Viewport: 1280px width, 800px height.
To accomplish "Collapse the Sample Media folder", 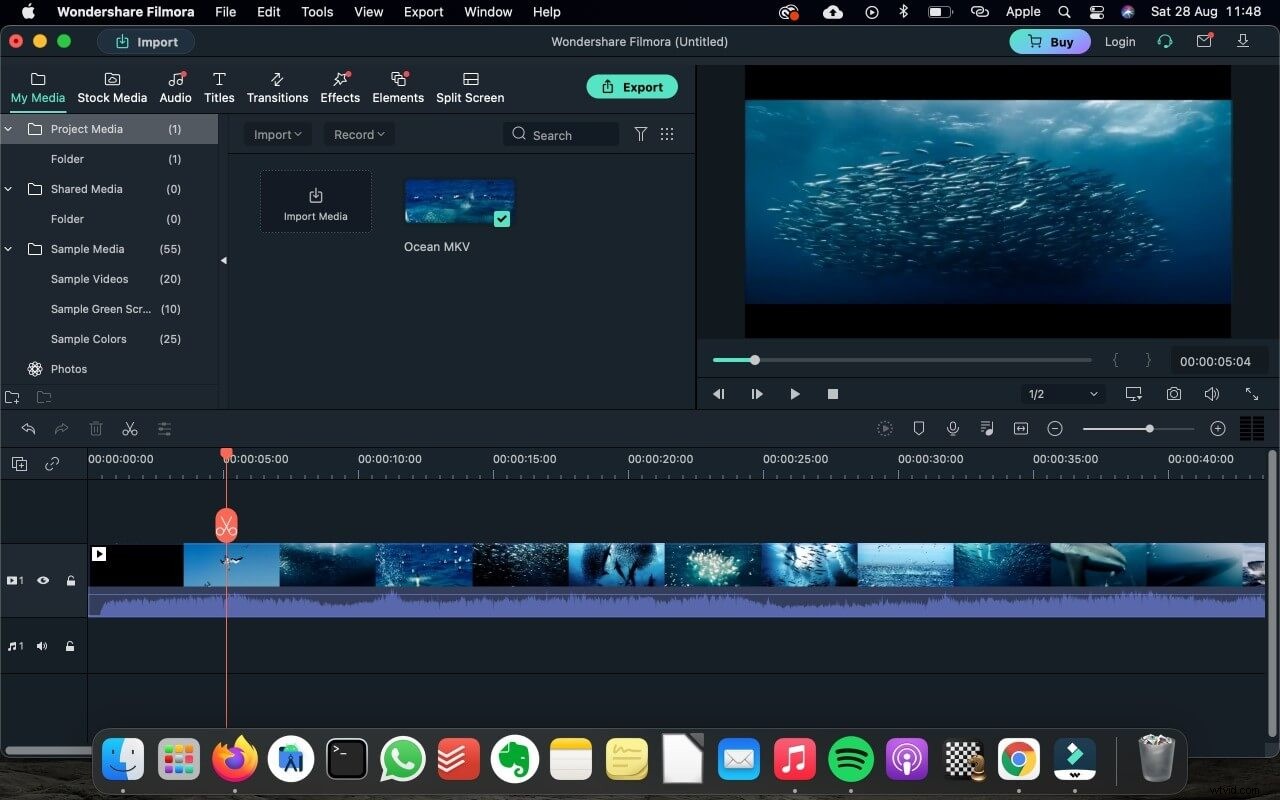I will point(8,249).
